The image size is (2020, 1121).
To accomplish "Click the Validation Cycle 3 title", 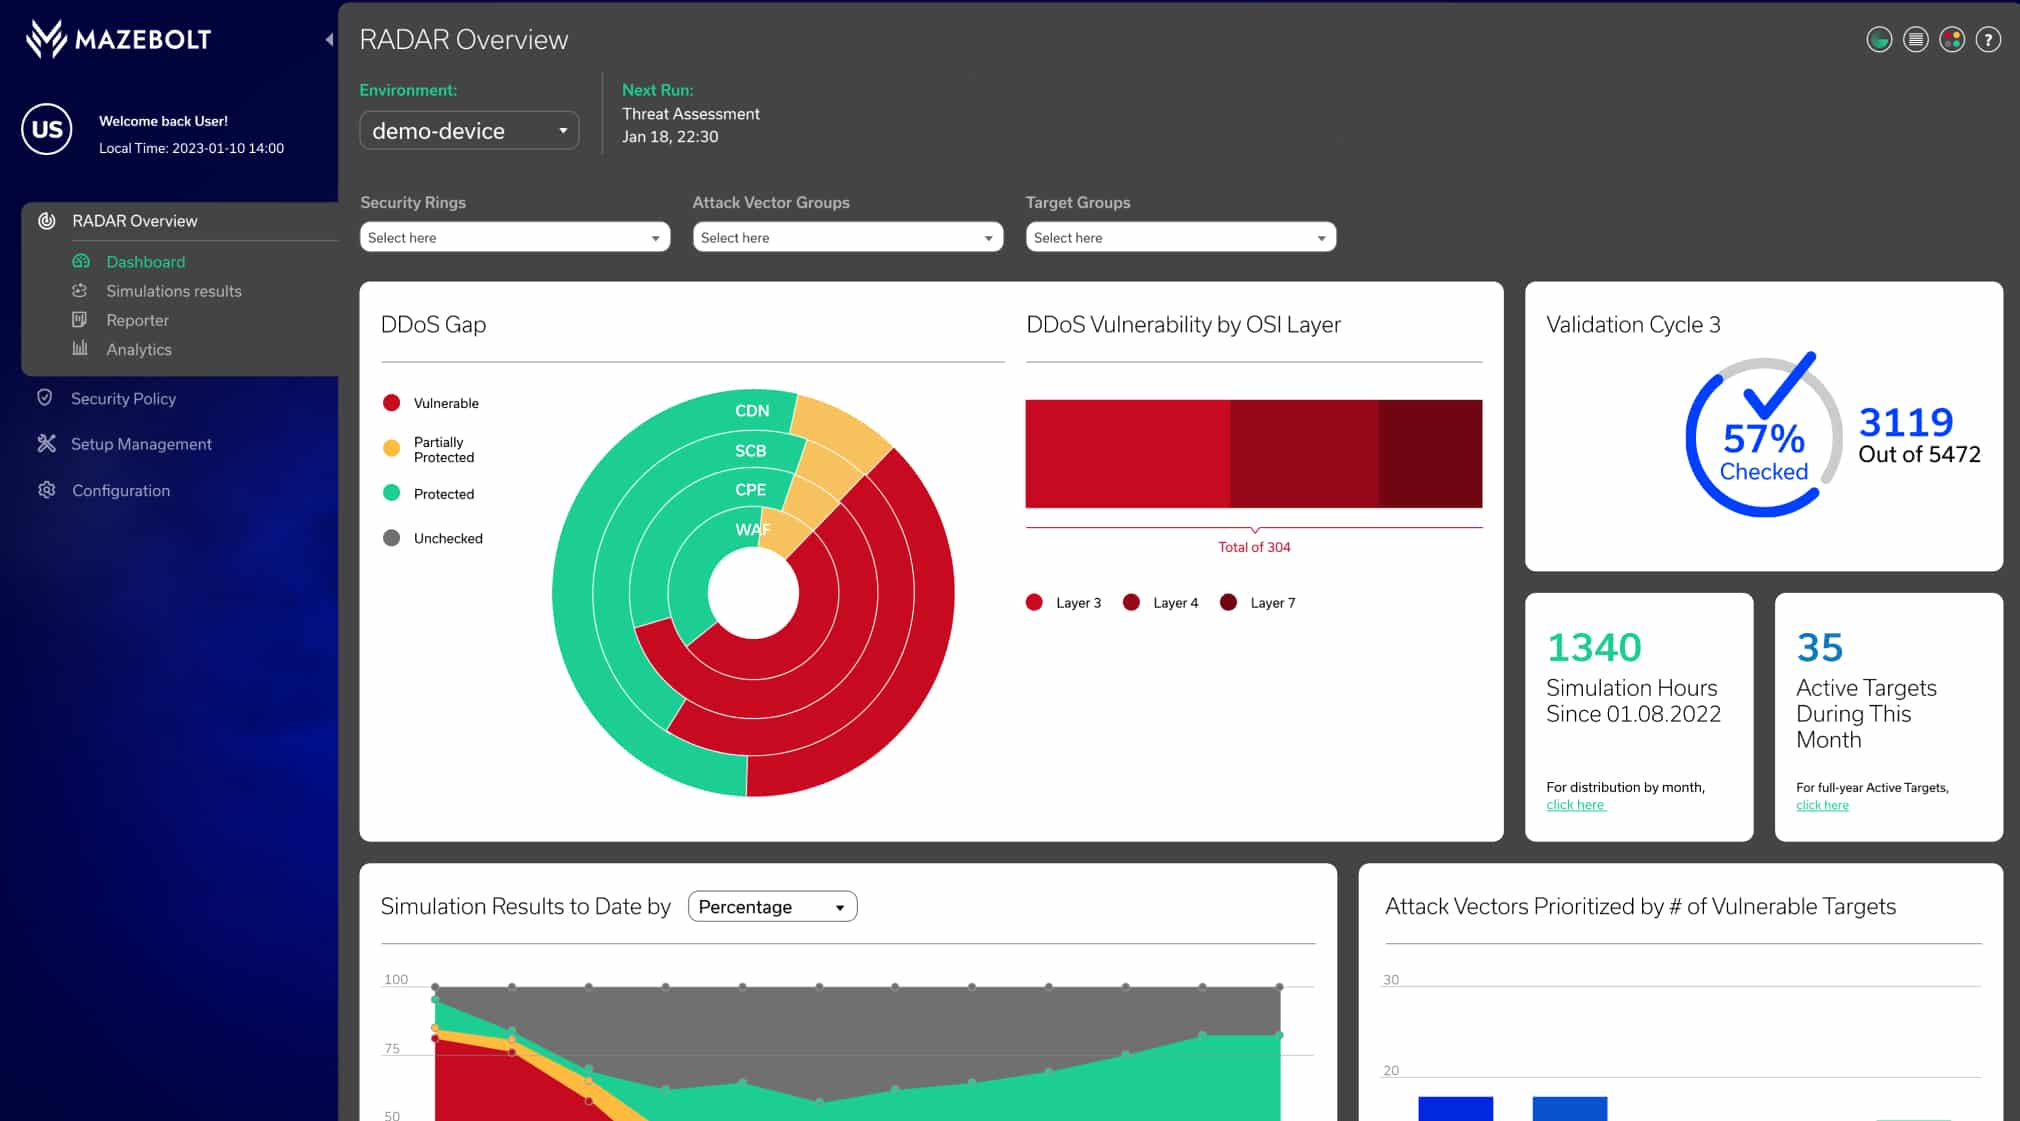I will coord(1633,325).
